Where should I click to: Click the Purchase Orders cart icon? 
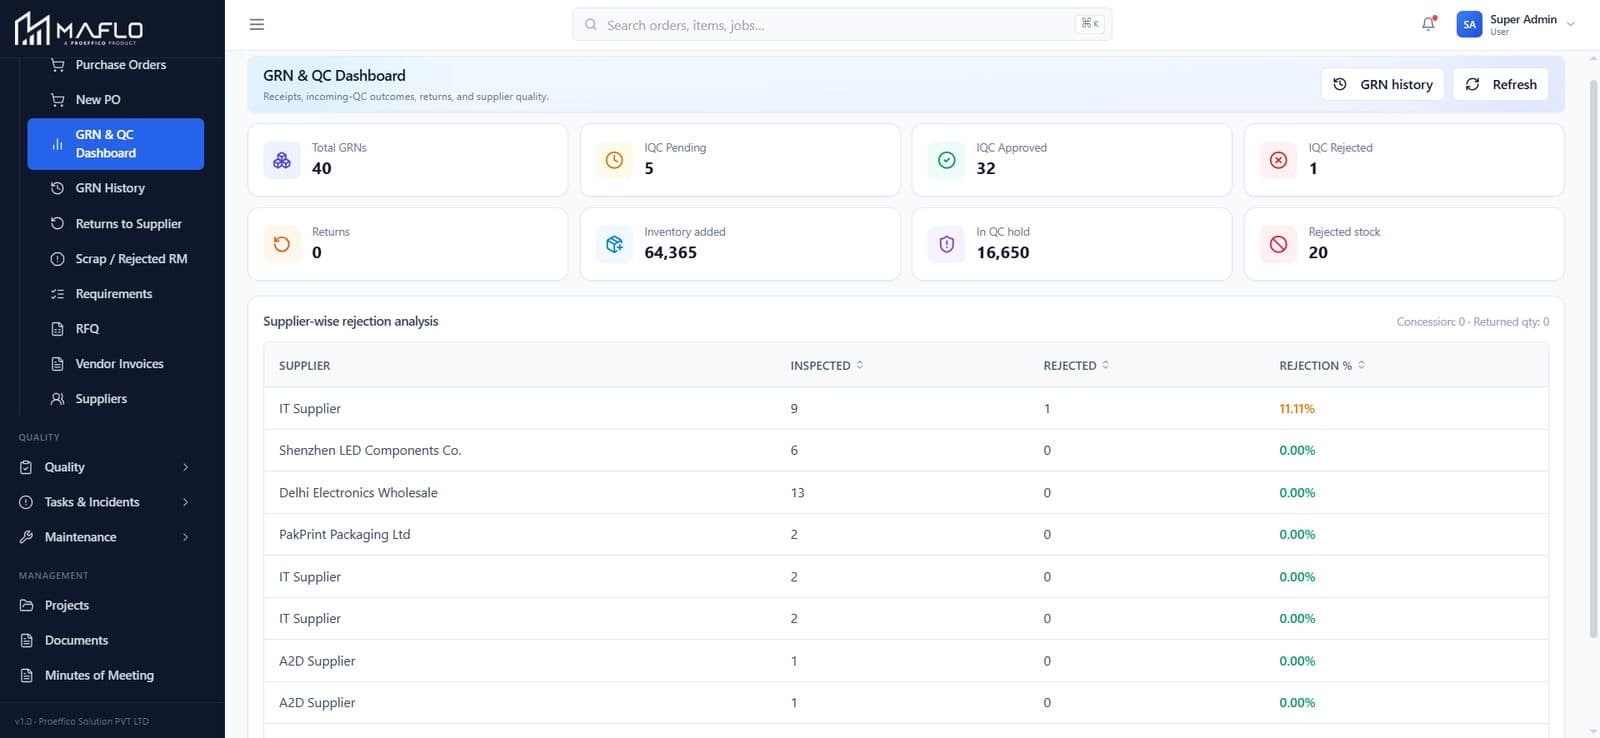click(x=57, y=64)
